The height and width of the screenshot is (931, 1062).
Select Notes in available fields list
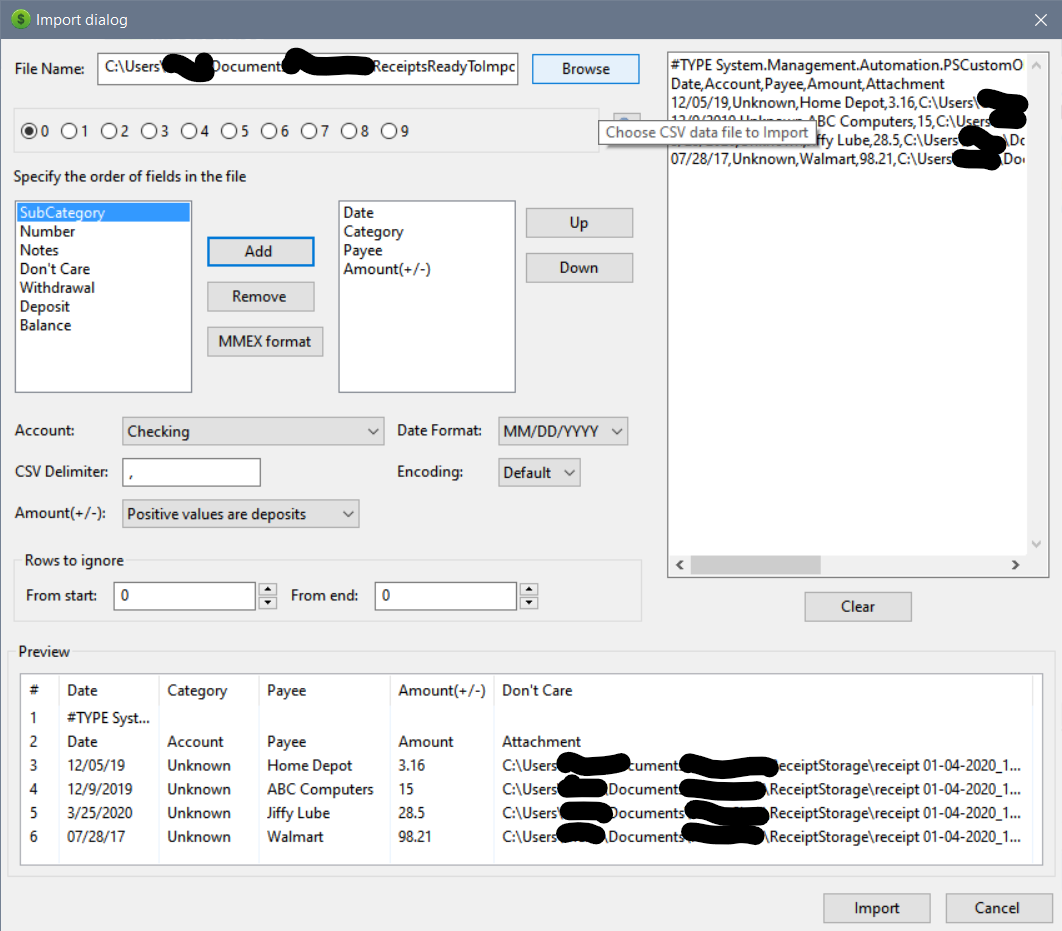tap(103, 251)
